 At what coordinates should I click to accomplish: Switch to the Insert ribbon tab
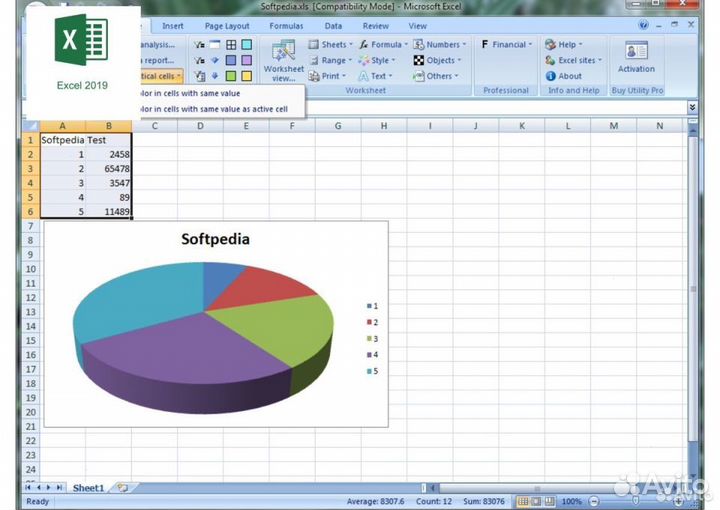173,26
